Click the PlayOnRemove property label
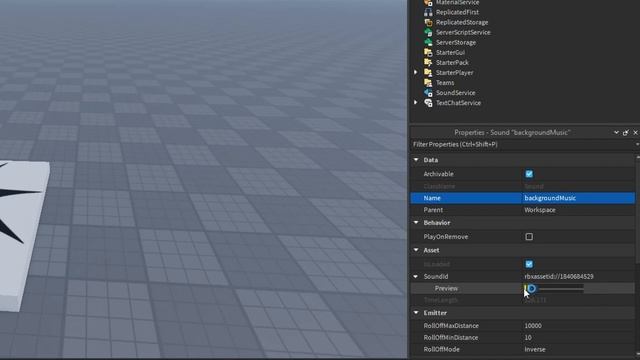The width and height of the screenshot is (640, 360). click(x=446, y=237)
